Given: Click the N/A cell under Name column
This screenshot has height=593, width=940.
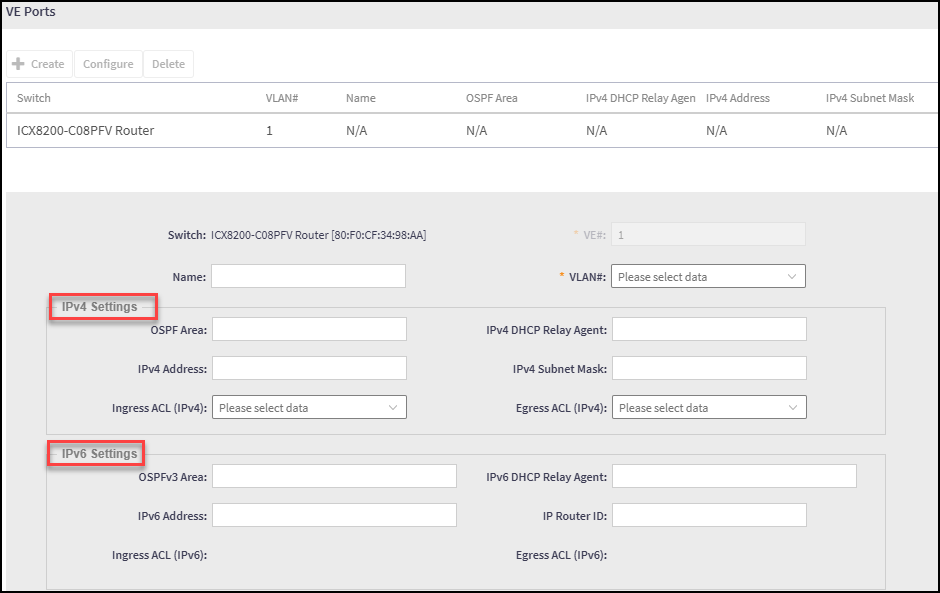Looking at the screenshot, I should (357, 130).
